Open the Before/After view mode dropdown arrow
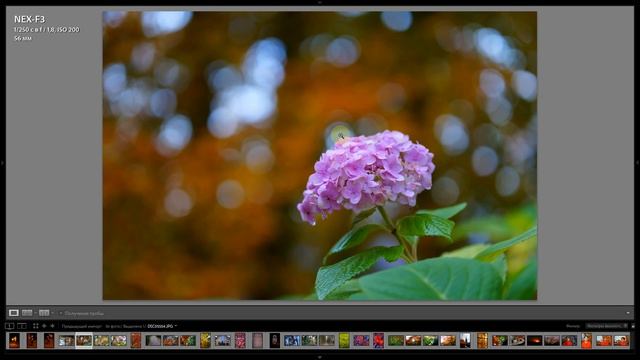Screen dimensions: 640x360 point(53,313)
